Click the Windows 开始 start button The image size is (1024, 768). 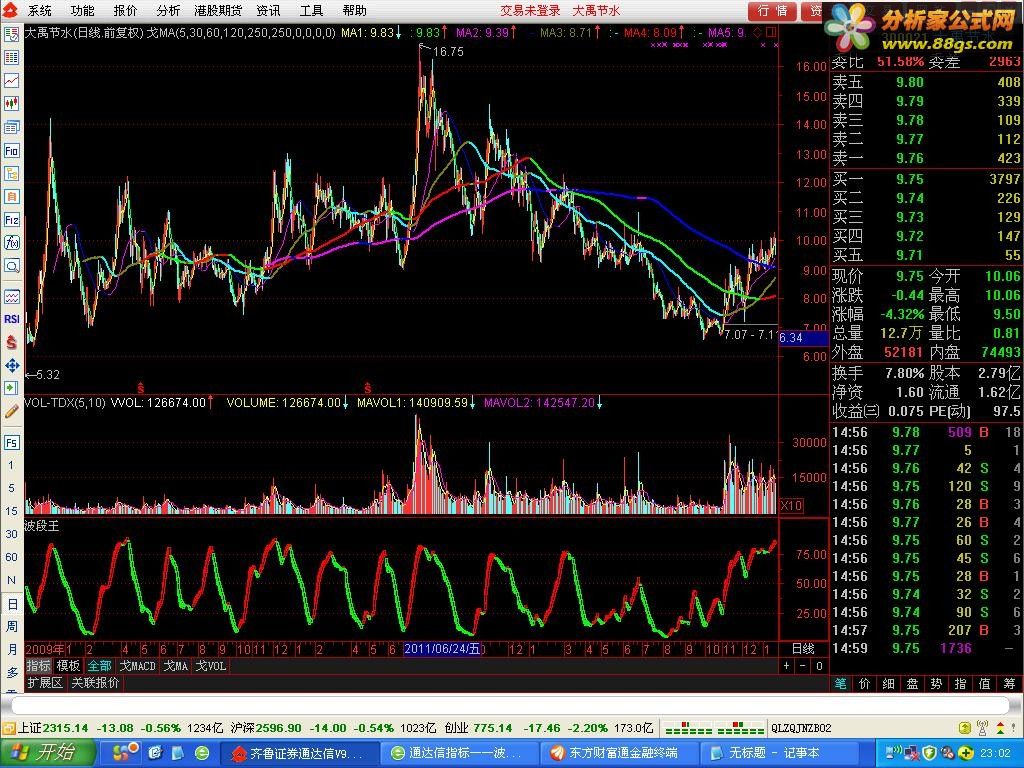tap(47, 753)
